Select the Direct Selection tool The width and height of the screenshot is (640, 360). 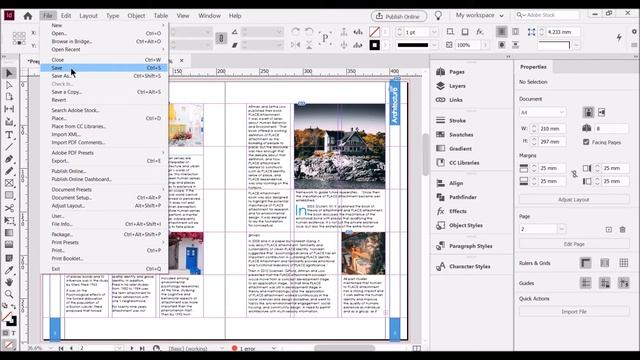click(x=9, y=85)
